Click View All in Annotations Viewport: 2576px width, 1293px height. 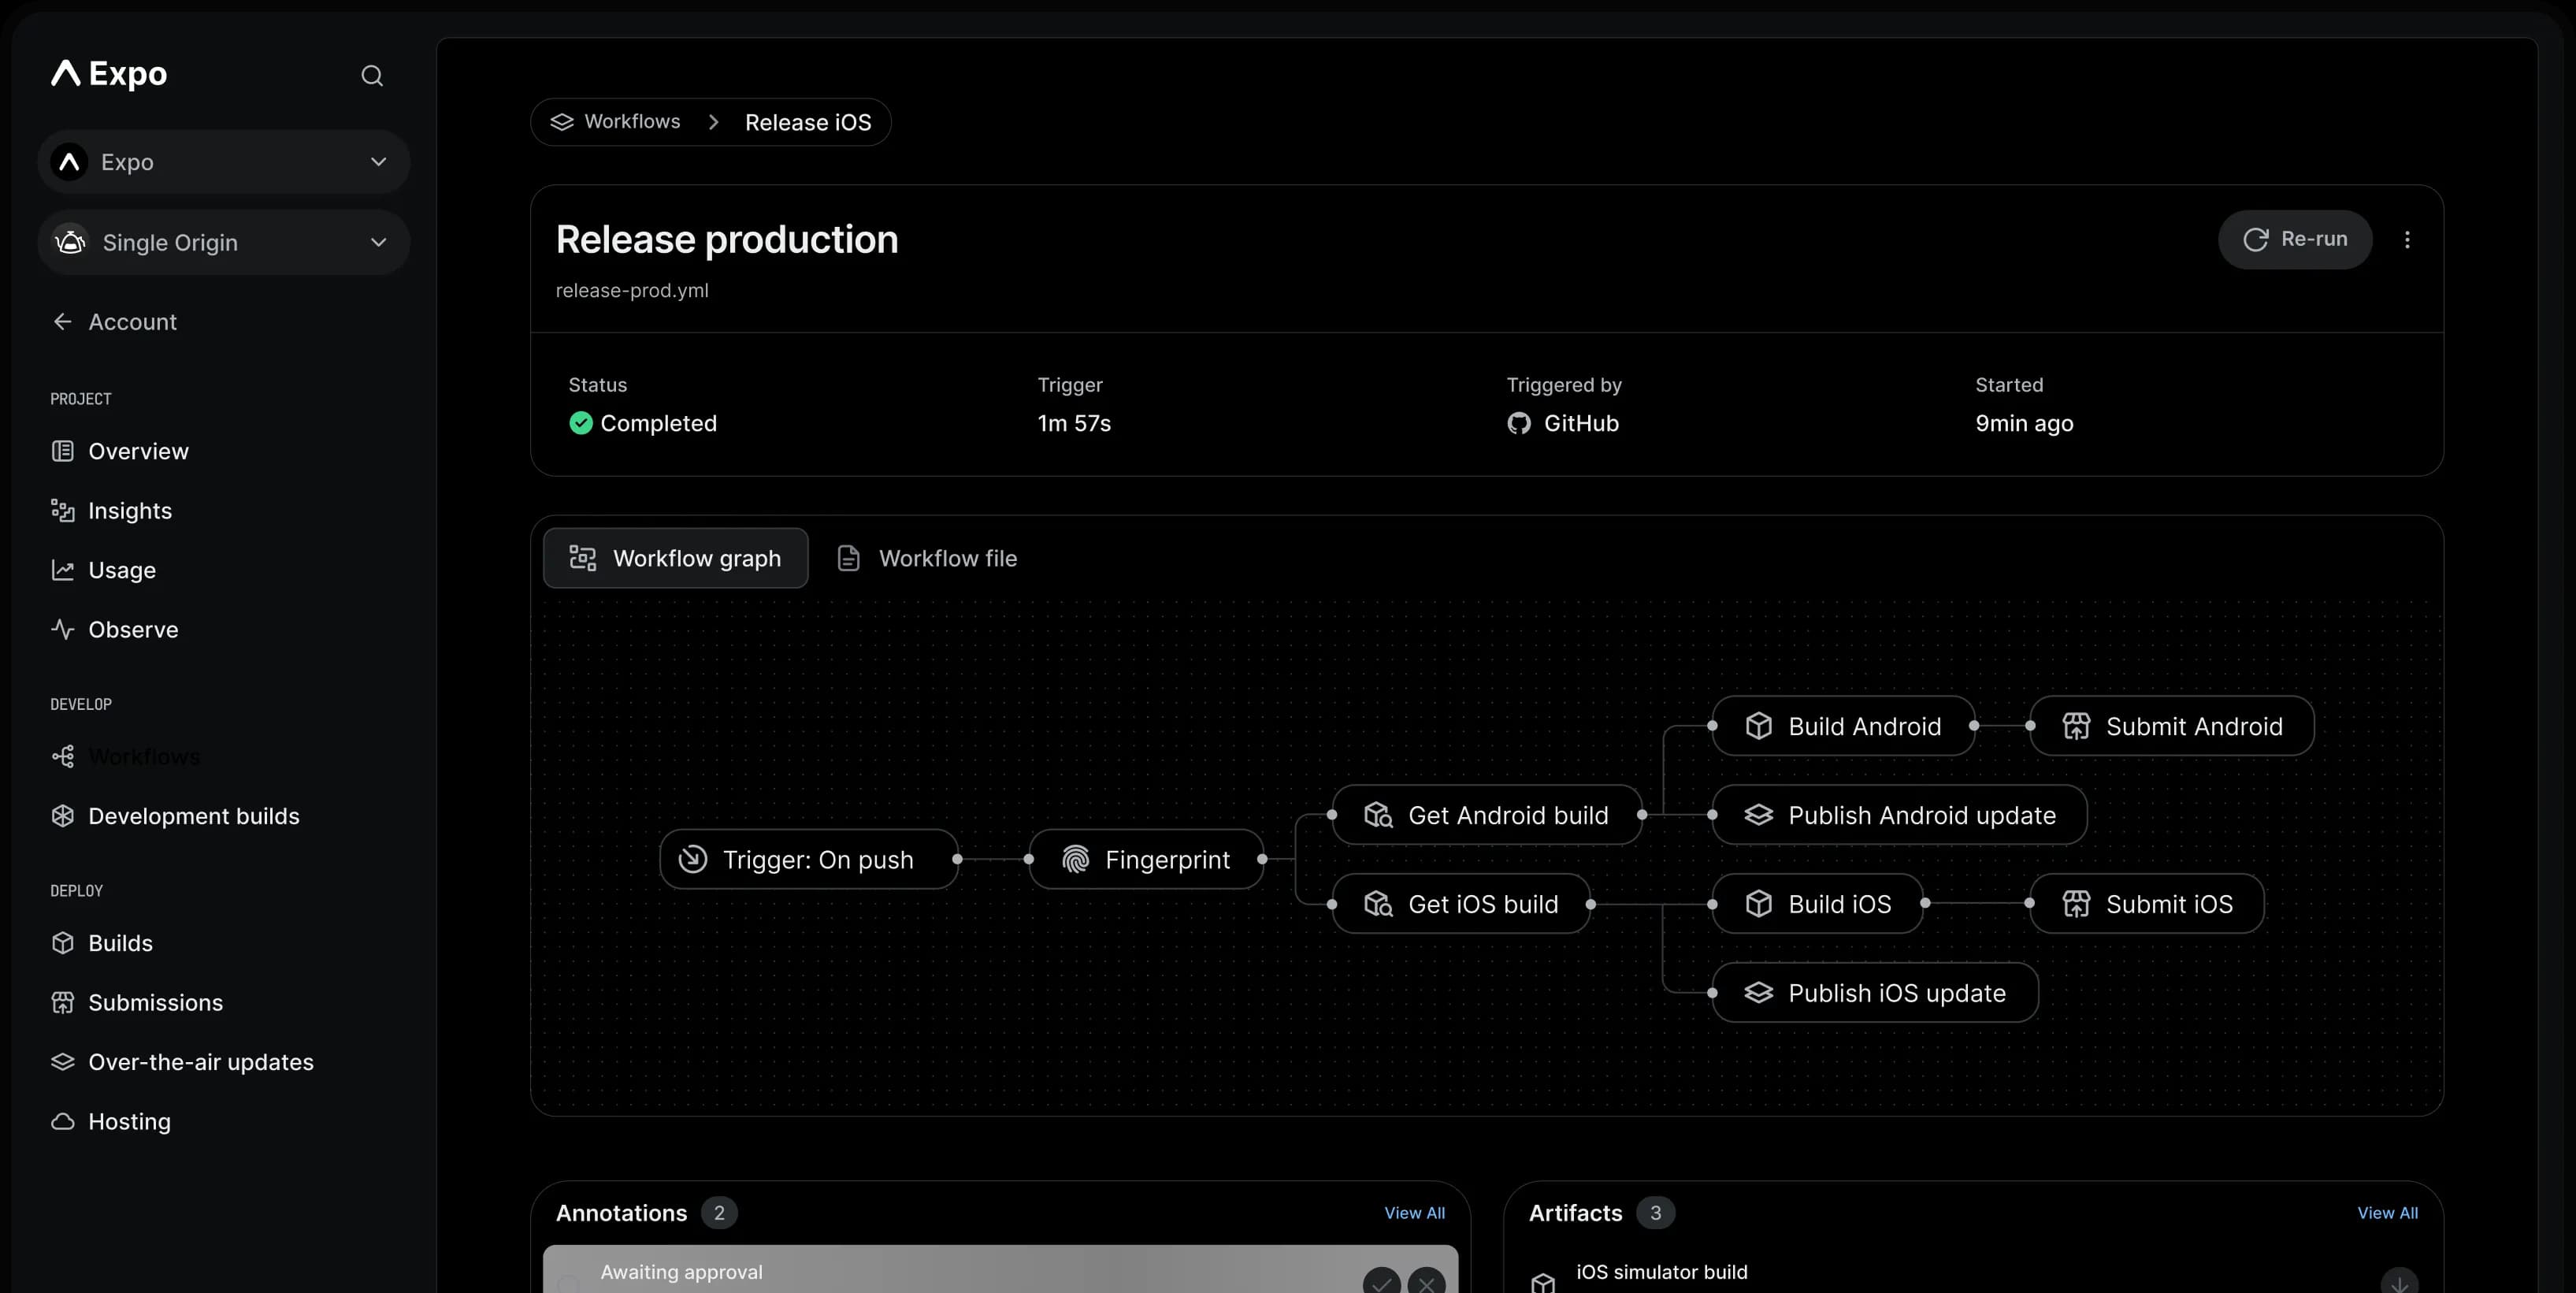tap(1414, 1213)
